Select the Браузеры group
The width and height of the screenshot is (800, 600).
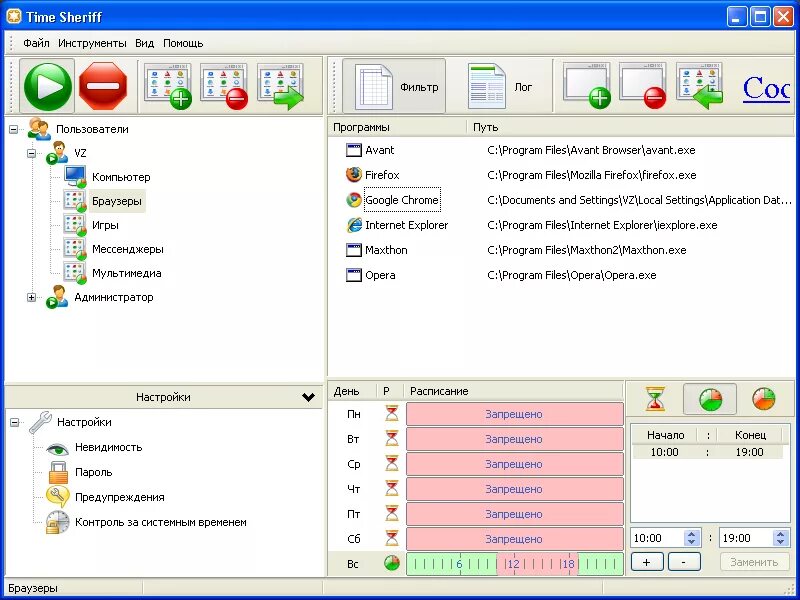(117, 201)
